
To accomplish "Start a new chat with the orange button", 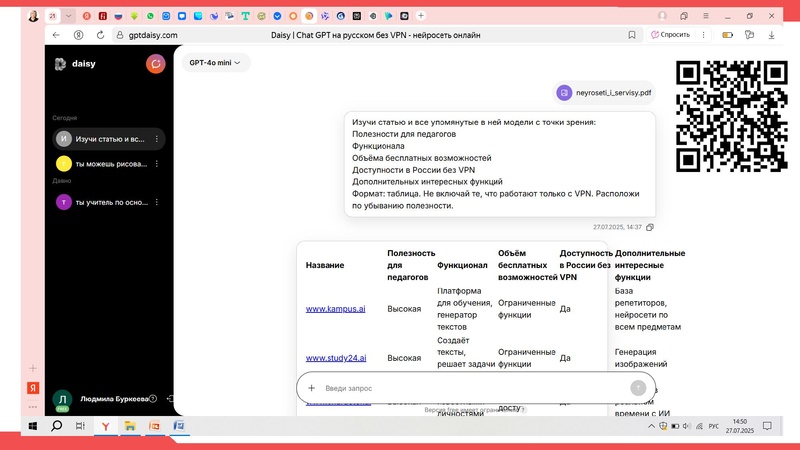I will (x=156, y=64).
